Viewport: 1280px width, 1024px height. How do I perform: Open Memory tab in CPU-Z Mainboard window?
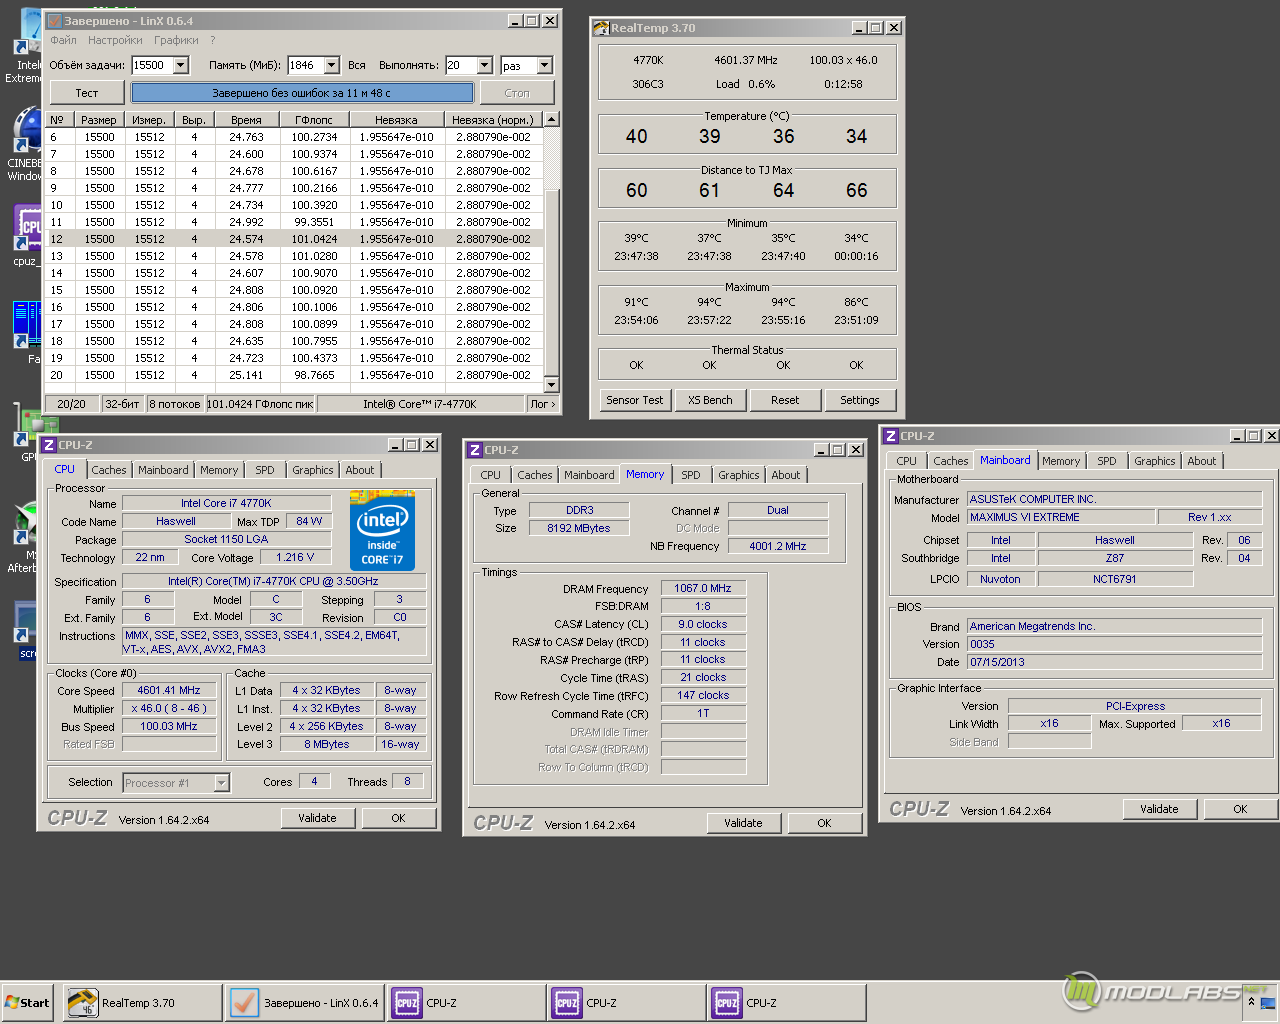click(x=1061, y=461)
